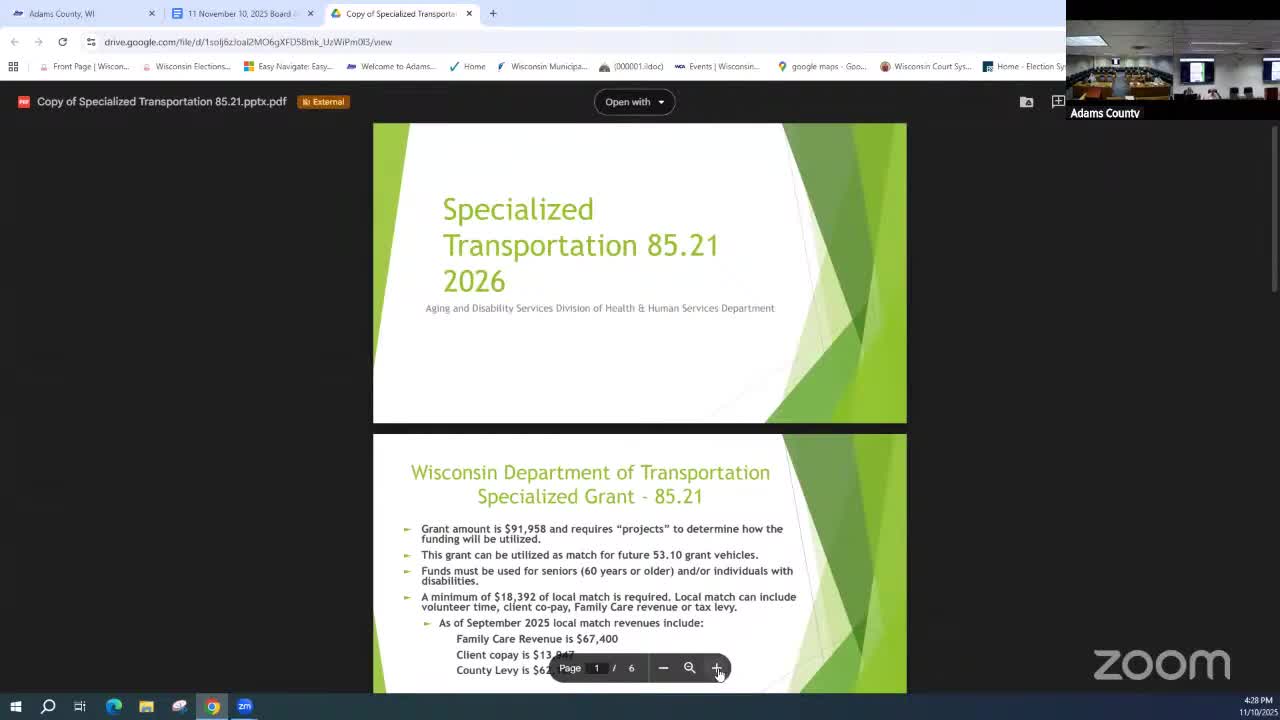Go forward to the next page
The width and height of the screenshot is (1280, 720).
[38, 42]
